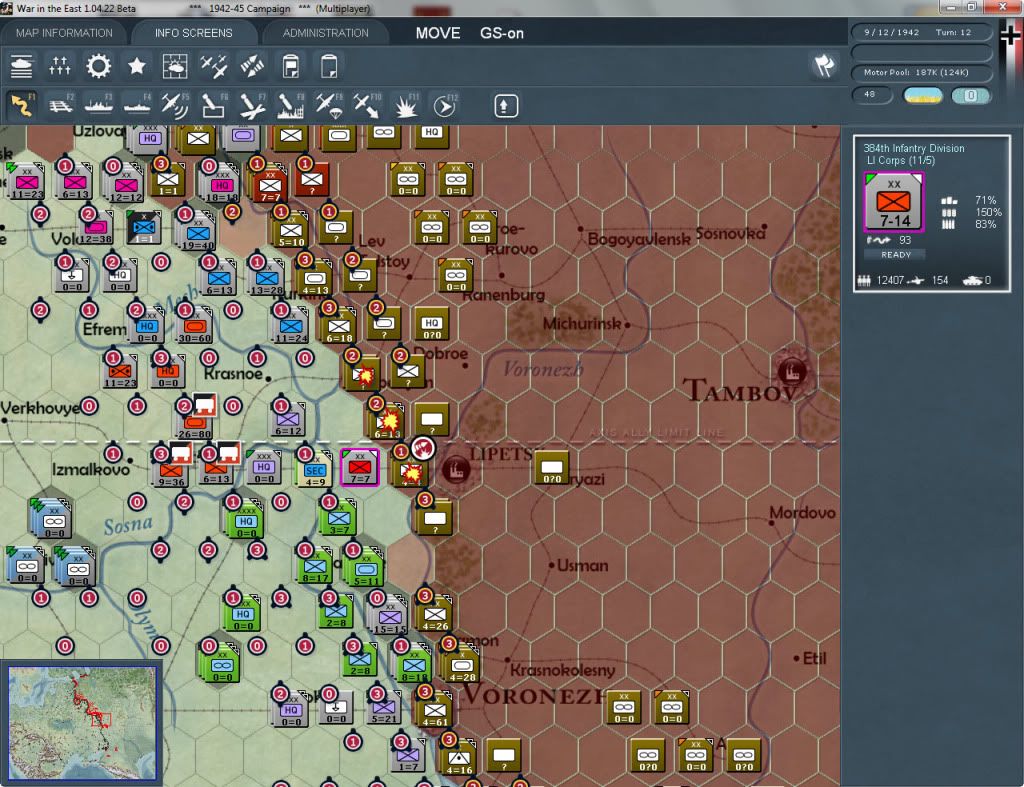Image resolution: width=1024 pixels, height=787 pixels.
Task: Click the 93 movement points value
Action: [904, 240]
